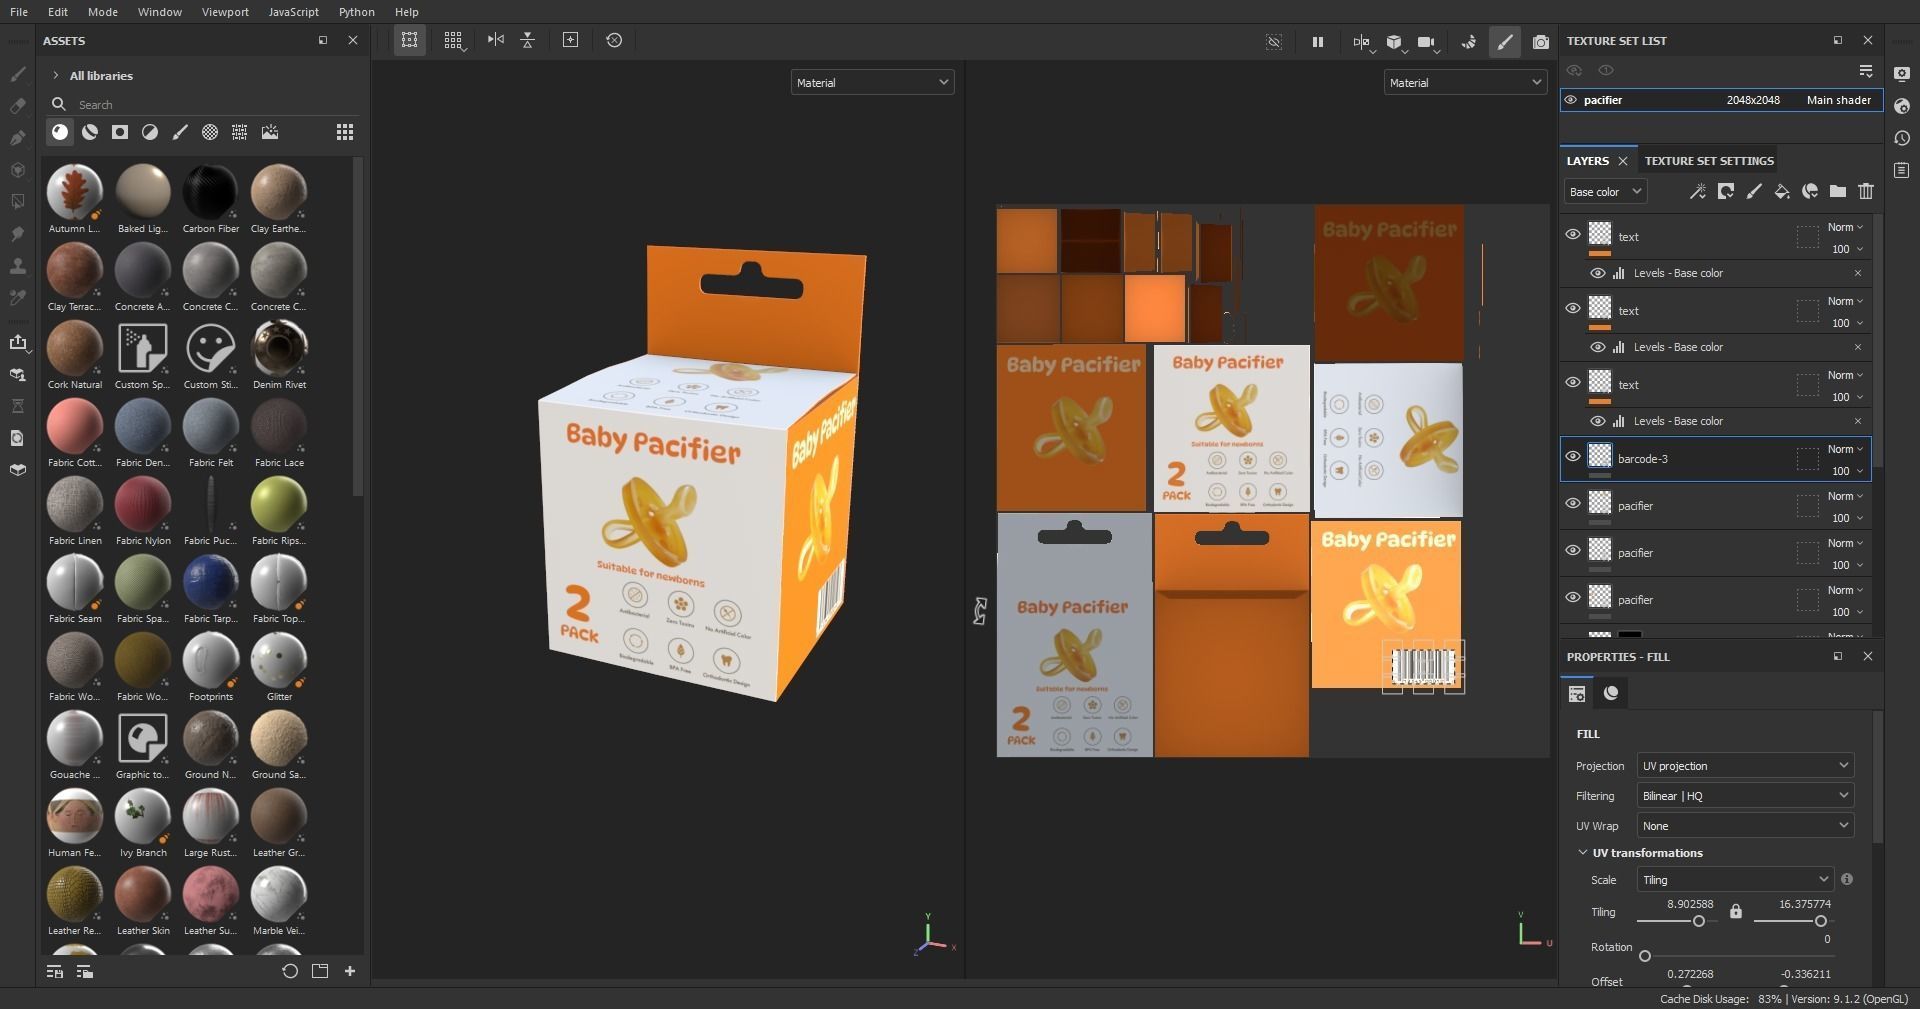
Task: Open the Window menu
Action: click(160, 12)
